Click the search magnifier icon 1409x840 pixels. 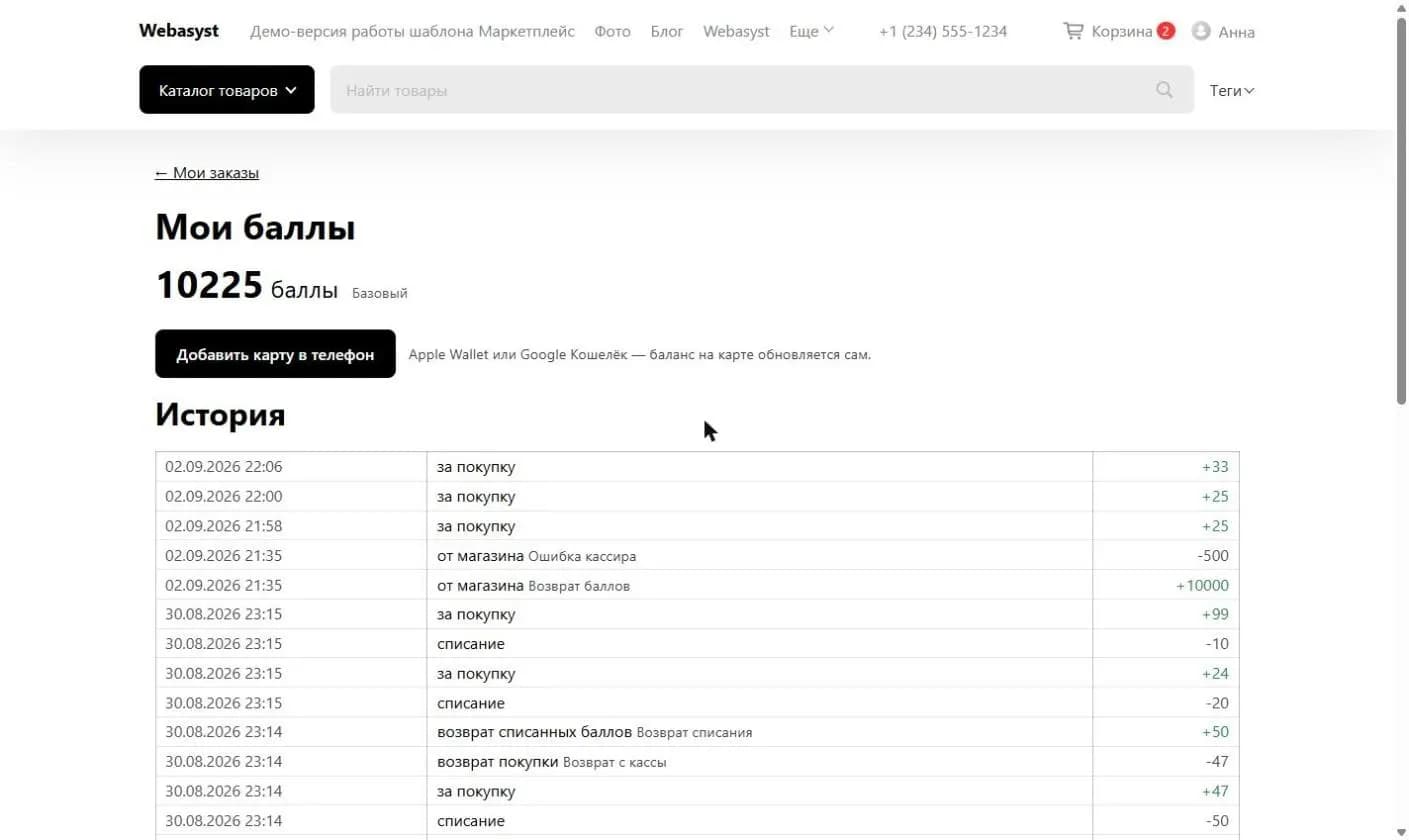click(x=1164, y=90)
